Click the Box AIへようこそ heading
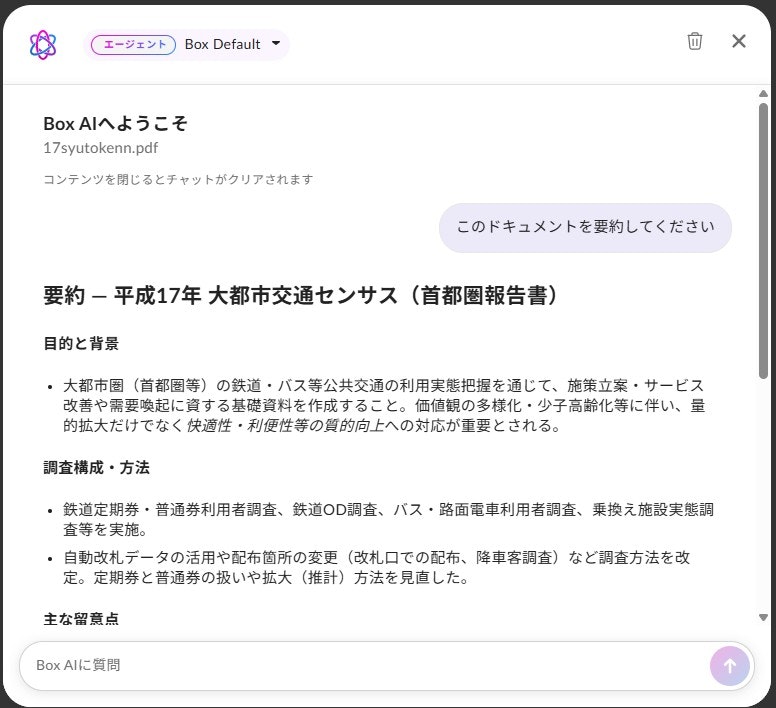The height and width of the screenshot is (708, 776). pyautogui.click(x=115, y=124)
